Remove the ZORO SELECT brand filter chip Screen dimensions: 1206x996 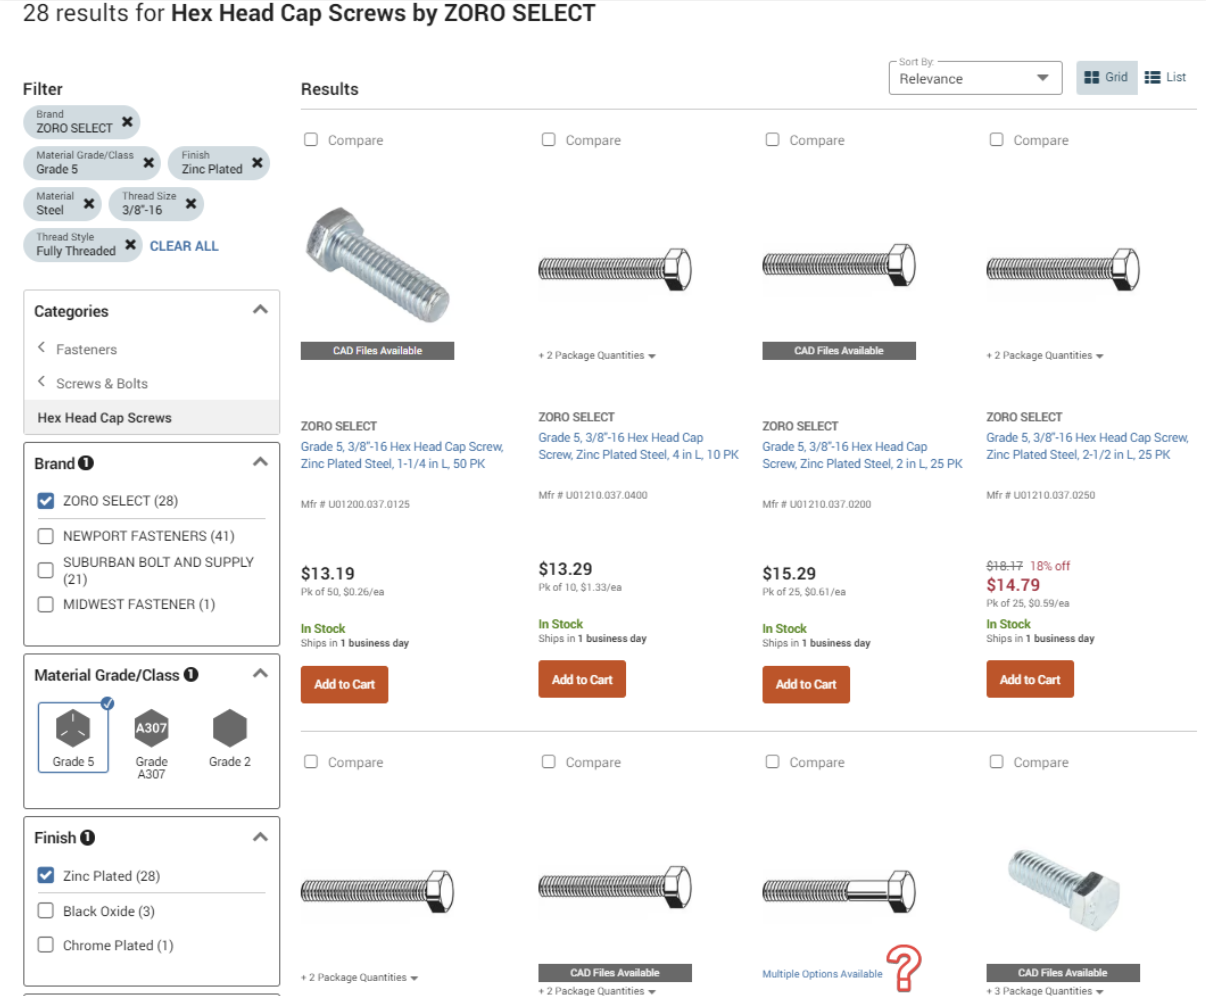(127, 122)
